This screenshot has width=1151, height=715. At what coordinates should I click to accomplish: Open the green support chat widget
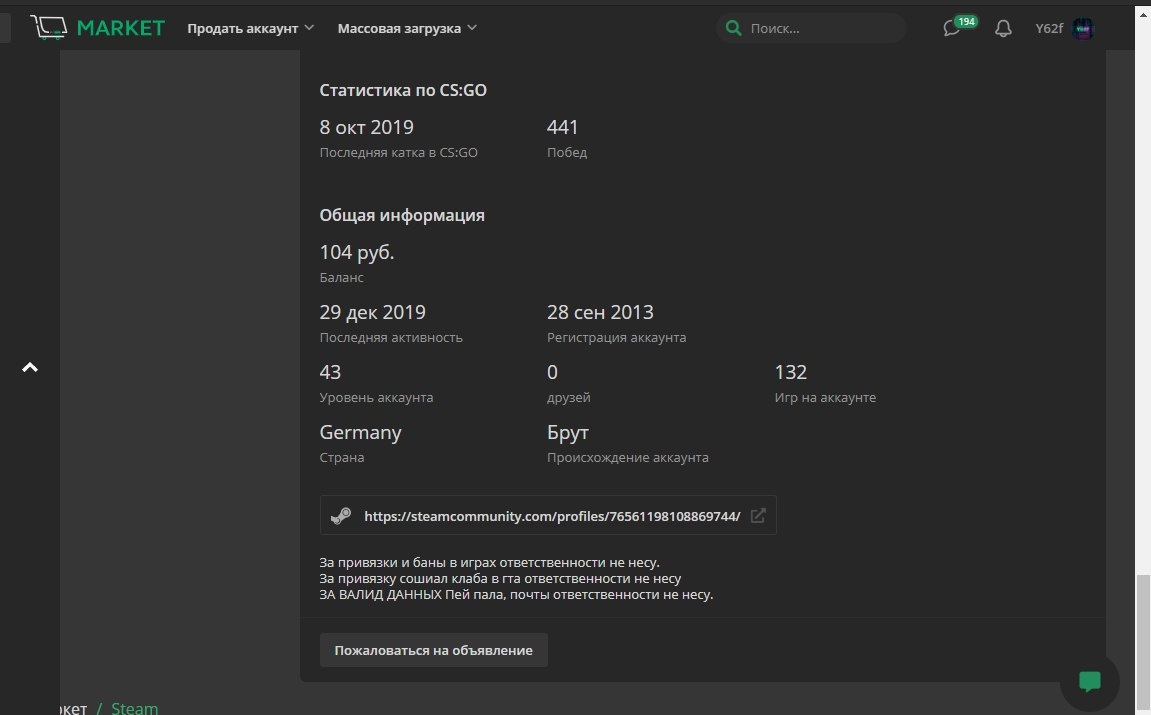[x=1089, y=681]
